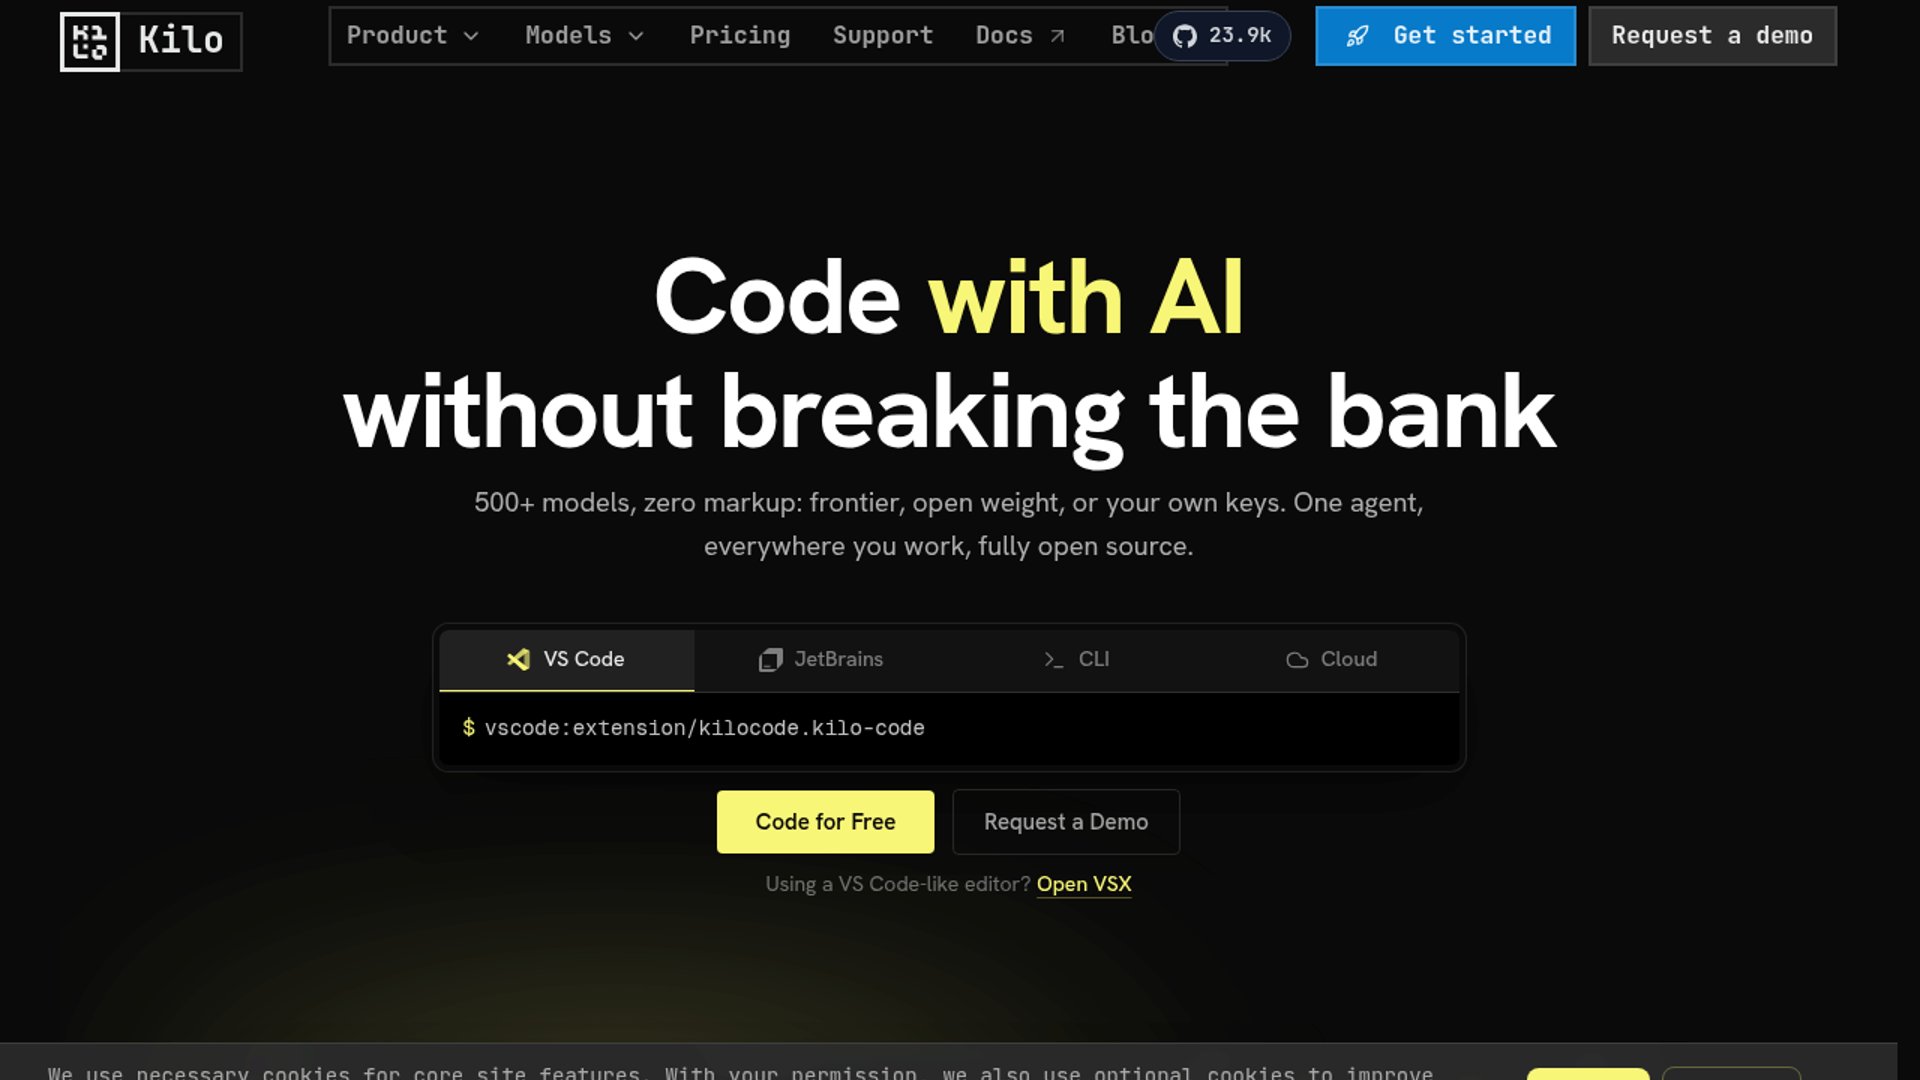Click the CLI terminal prompt icon

coord(1053,660)
